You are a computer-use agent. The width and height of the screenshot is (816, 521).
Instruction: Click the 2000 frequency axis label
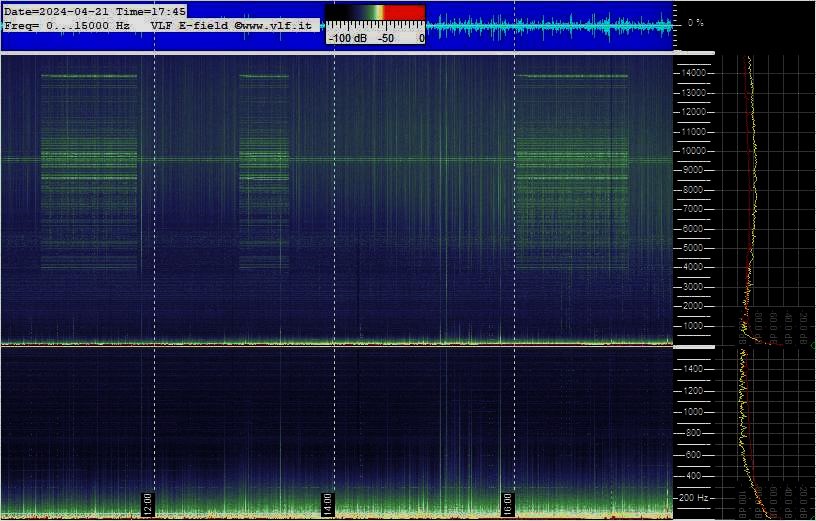coord(693,306)
